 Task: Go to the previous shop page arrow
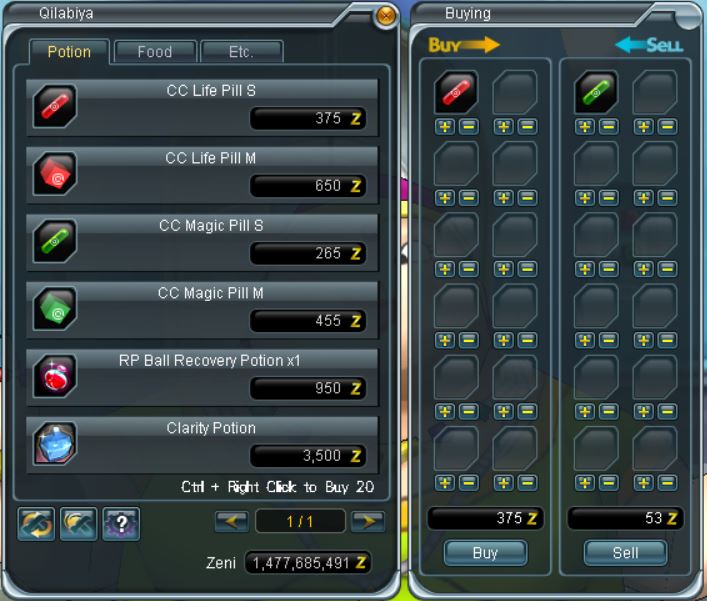tap(231, 522)
